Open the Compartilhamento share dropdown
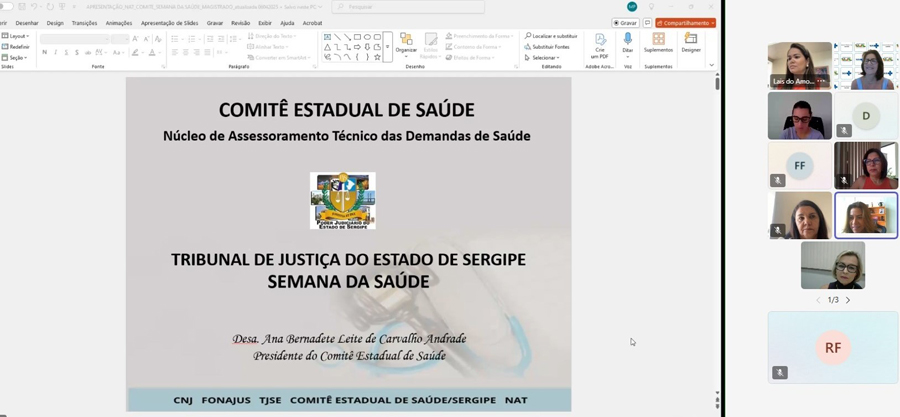Screen dimensions: 900x417 (686, 23)
